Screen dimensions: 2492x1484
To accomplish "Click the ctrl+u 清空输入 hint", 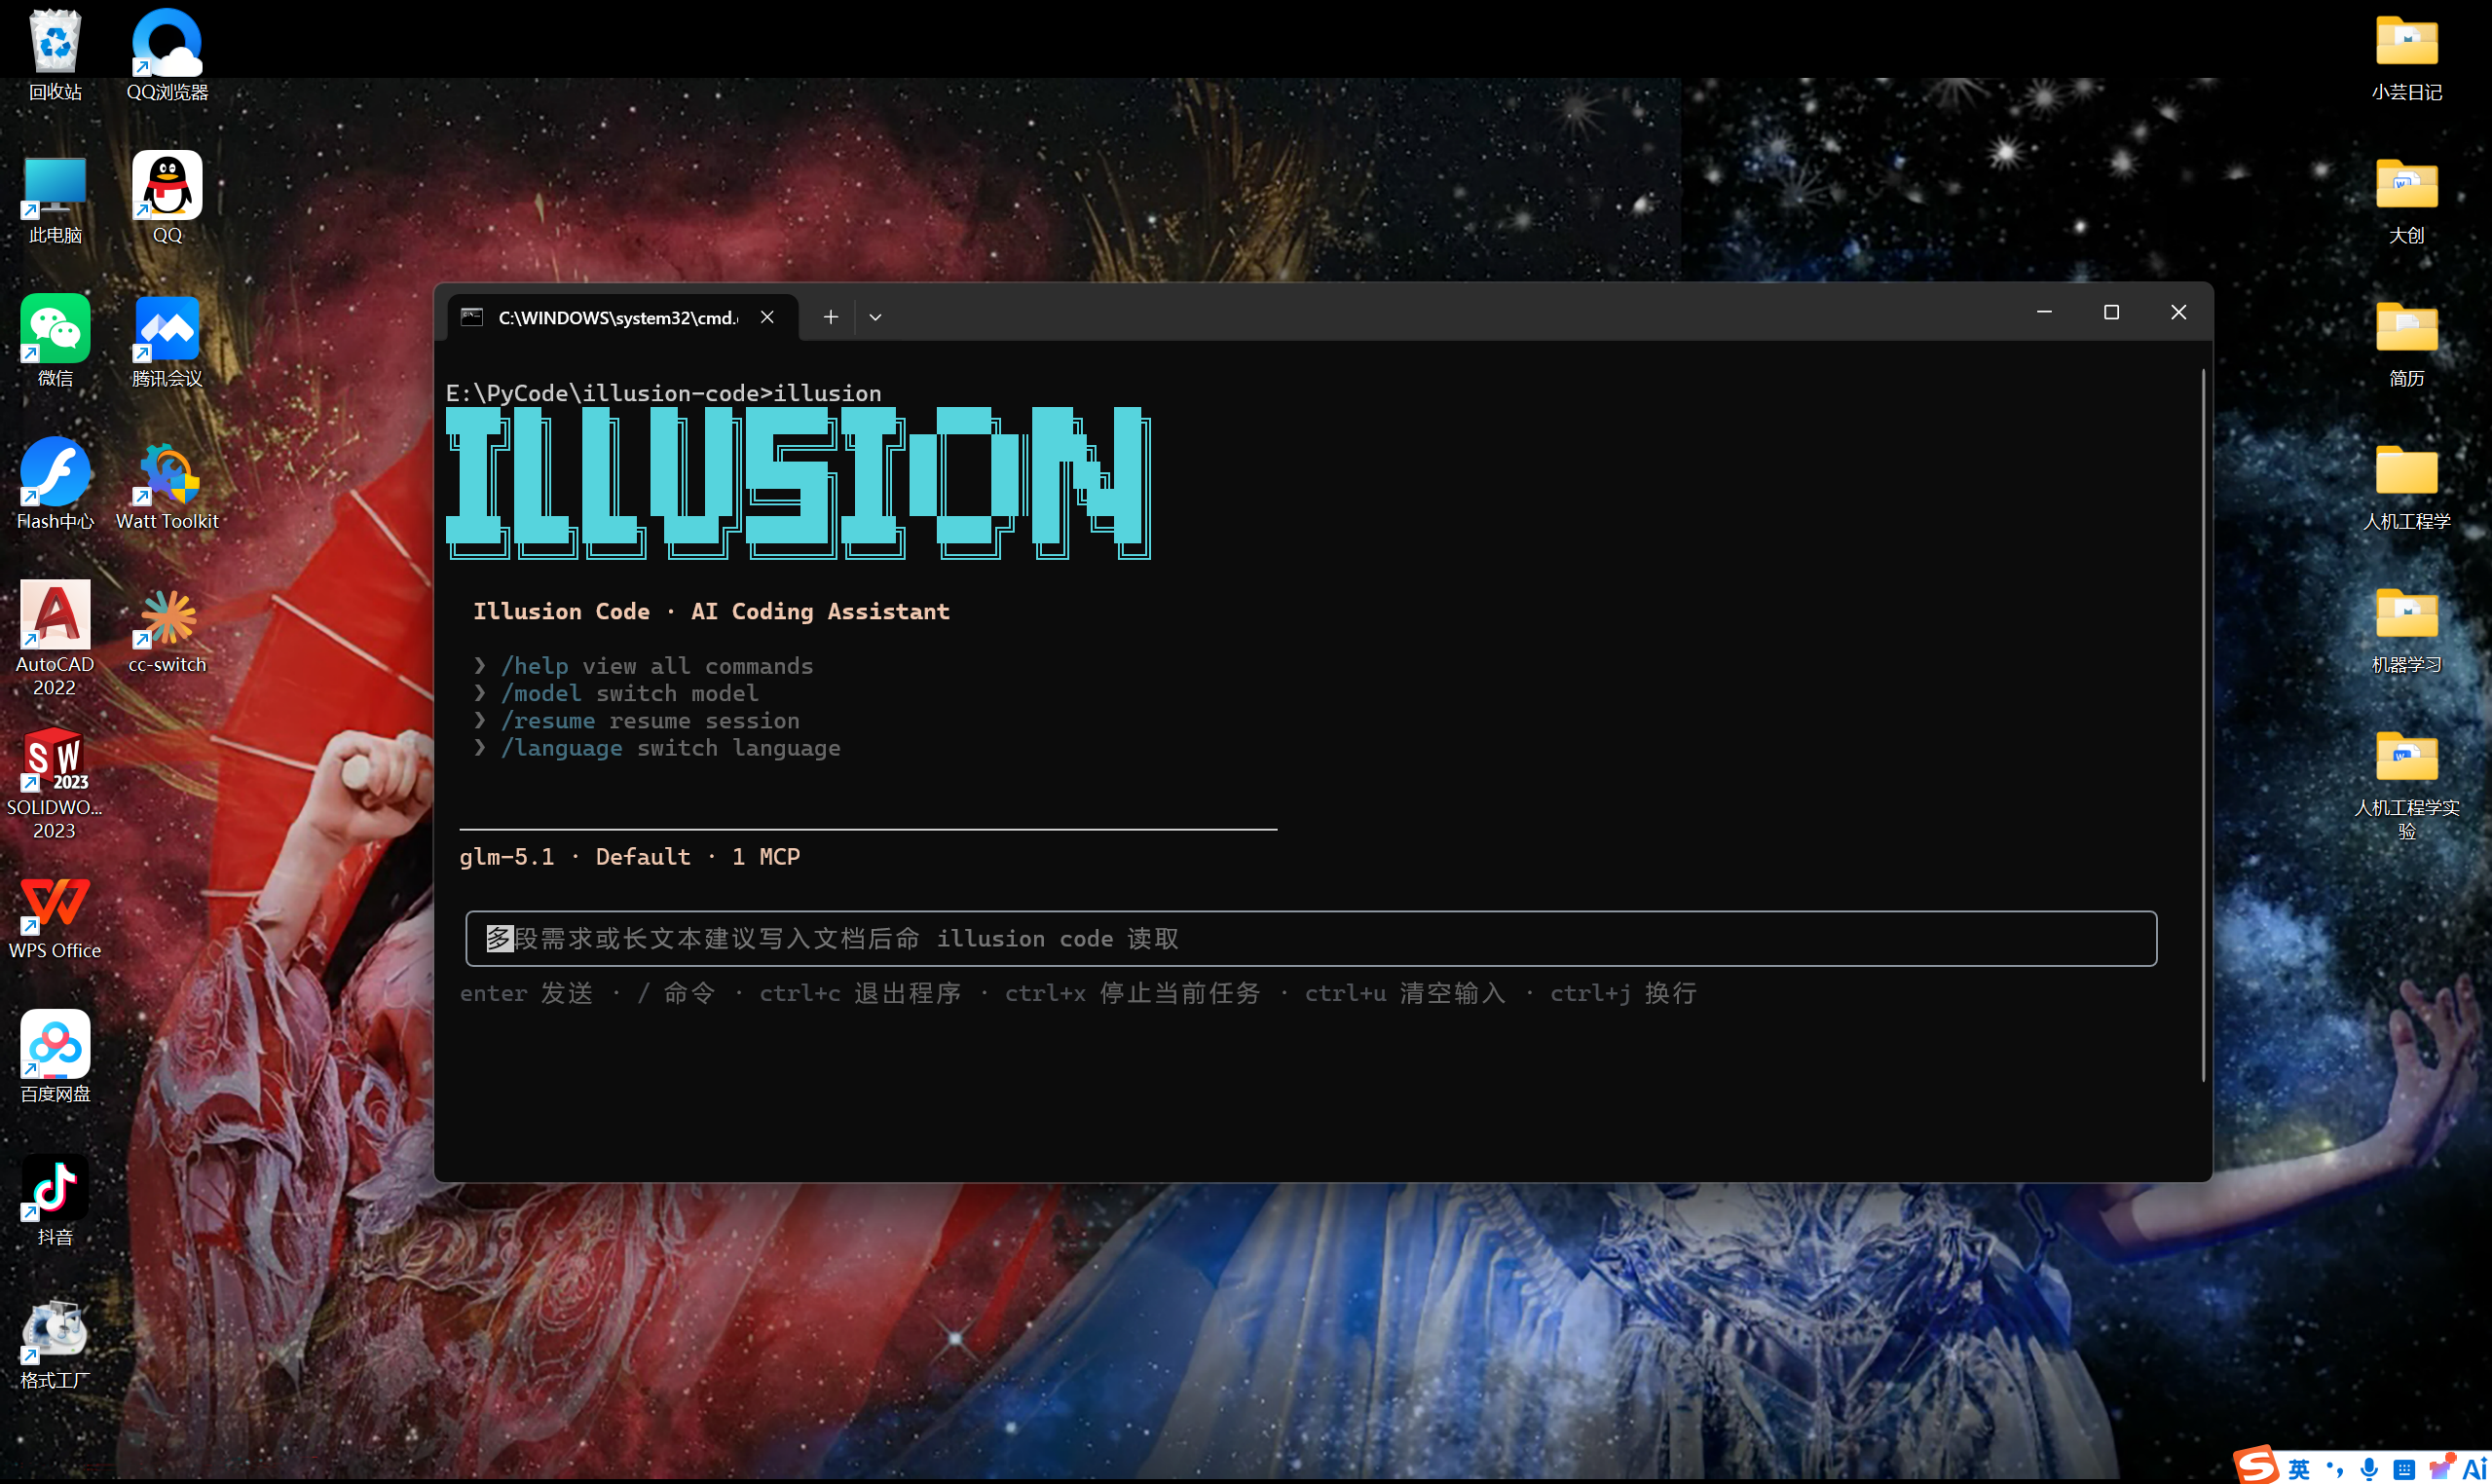I will click(1405, 993).
